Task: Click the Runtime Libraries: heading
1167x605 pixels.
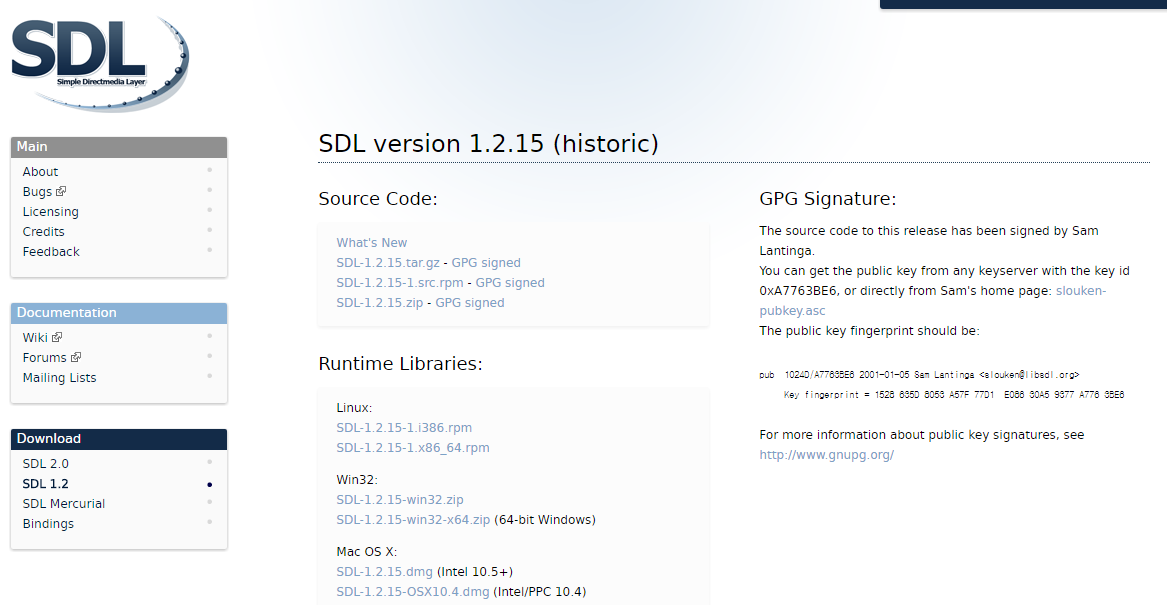Action: 400,364
